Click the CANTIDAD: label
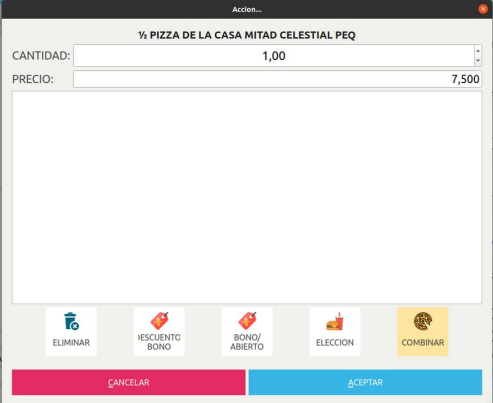Image resolution: width=493 pixels, height=403 pixels. tap(41, 56)
